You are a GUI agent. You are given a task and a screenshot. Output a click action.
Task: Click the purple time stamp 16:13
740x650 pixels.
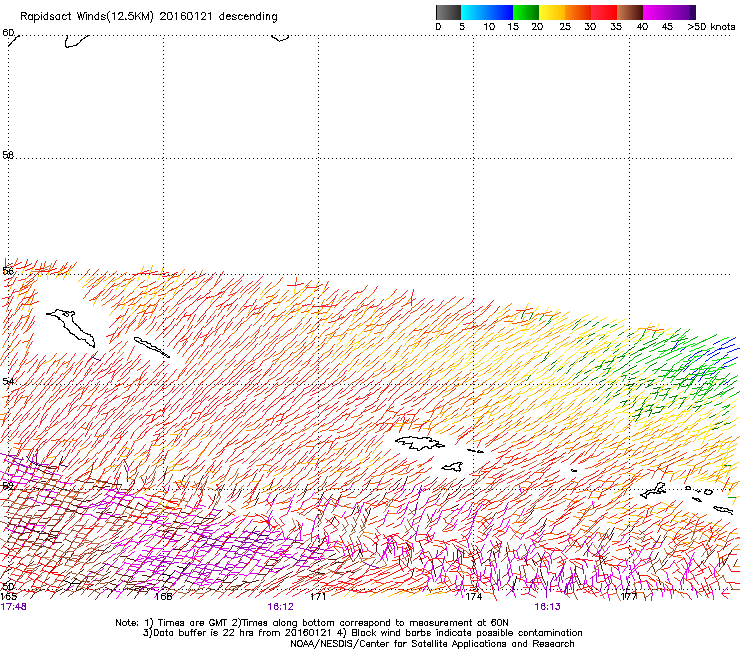(547, 607)
